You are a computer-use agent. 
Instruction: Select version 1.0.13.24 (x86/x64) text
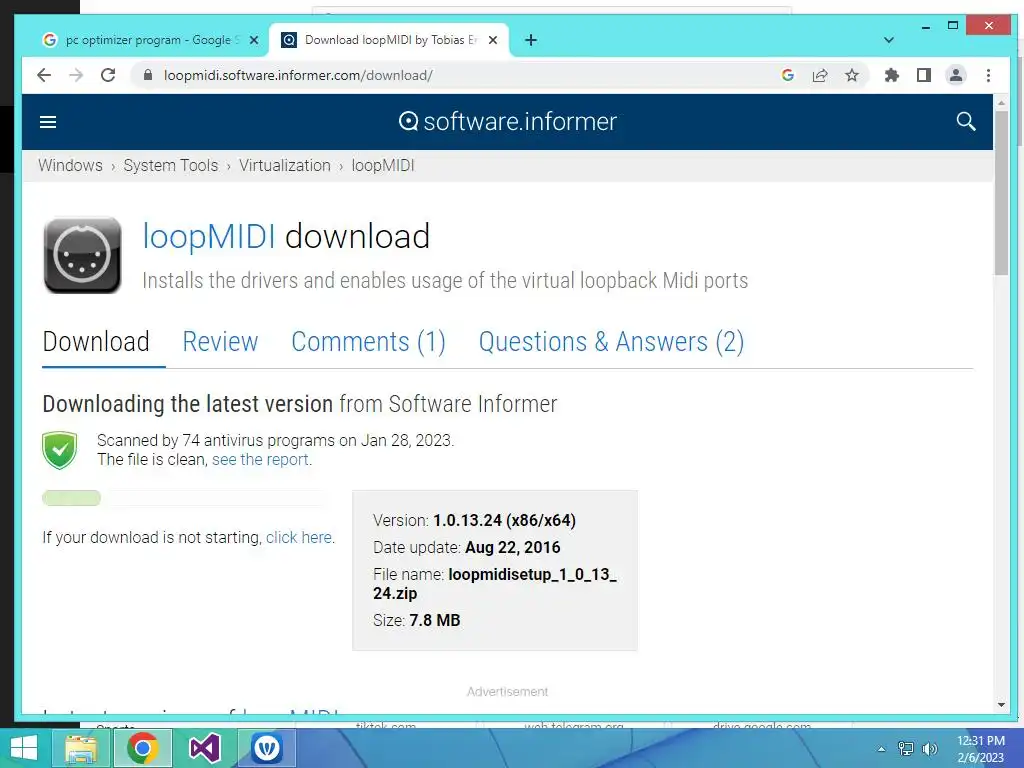pos(504,520)
